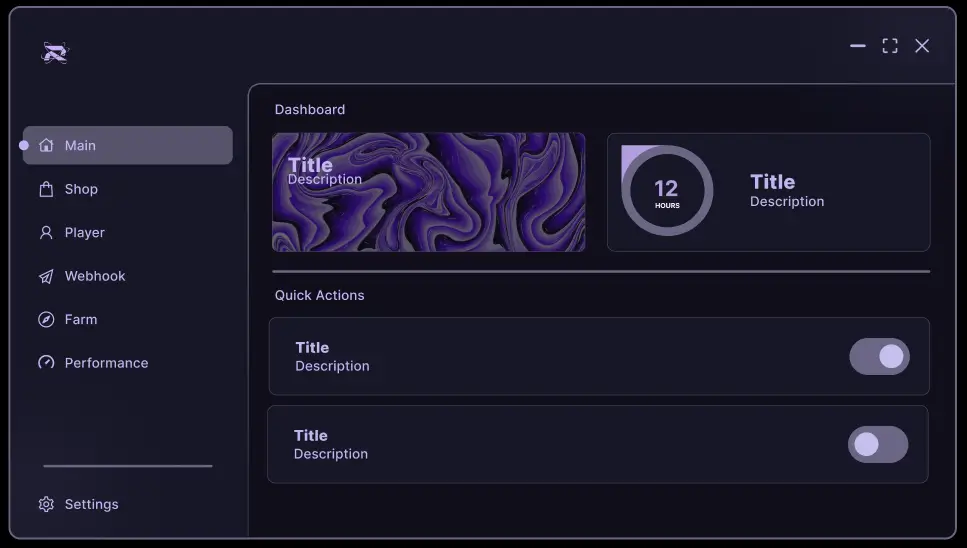Click the second Quick Actions card title
The height and width of the screenshot is (548, 967).
[x=310, y=435]
